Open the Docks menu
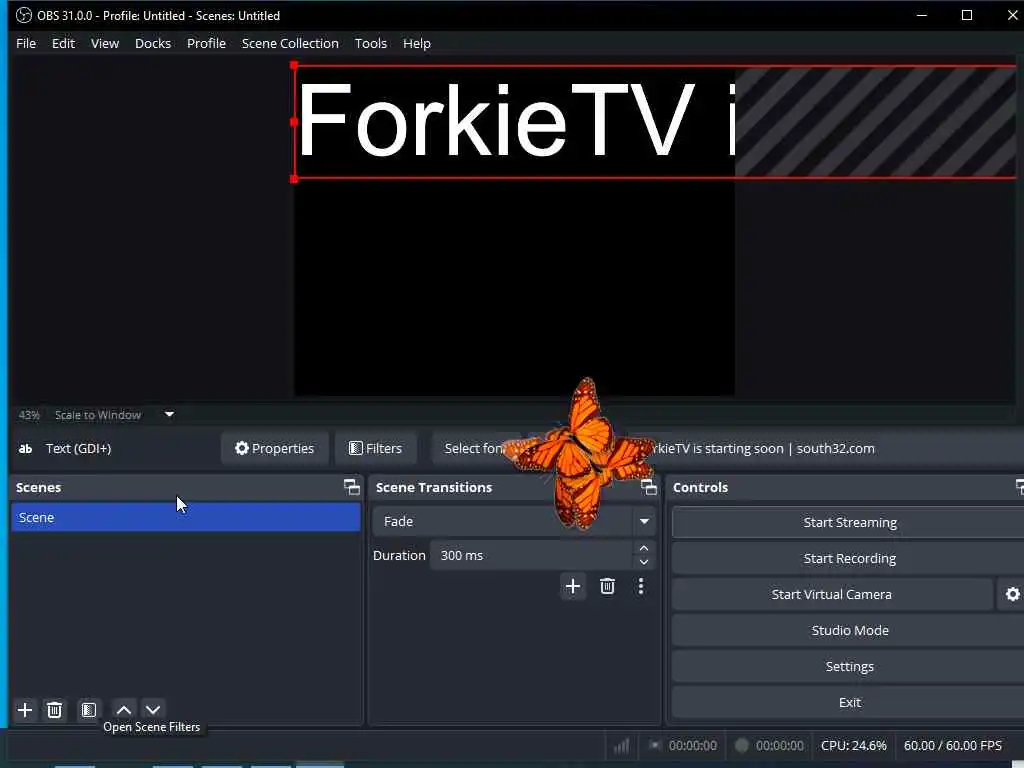Image resolution: width=1024 pixels, height=768 pixels. 153,43
